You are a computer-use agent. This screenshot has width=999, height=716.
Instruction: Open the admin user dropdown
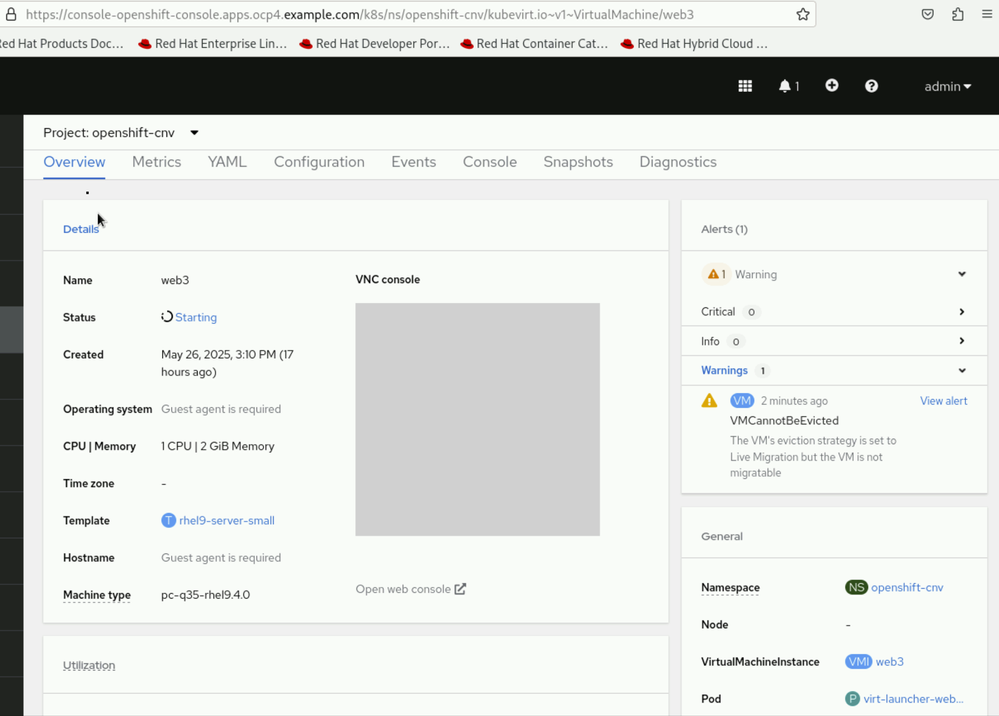(x=947, y=86)
